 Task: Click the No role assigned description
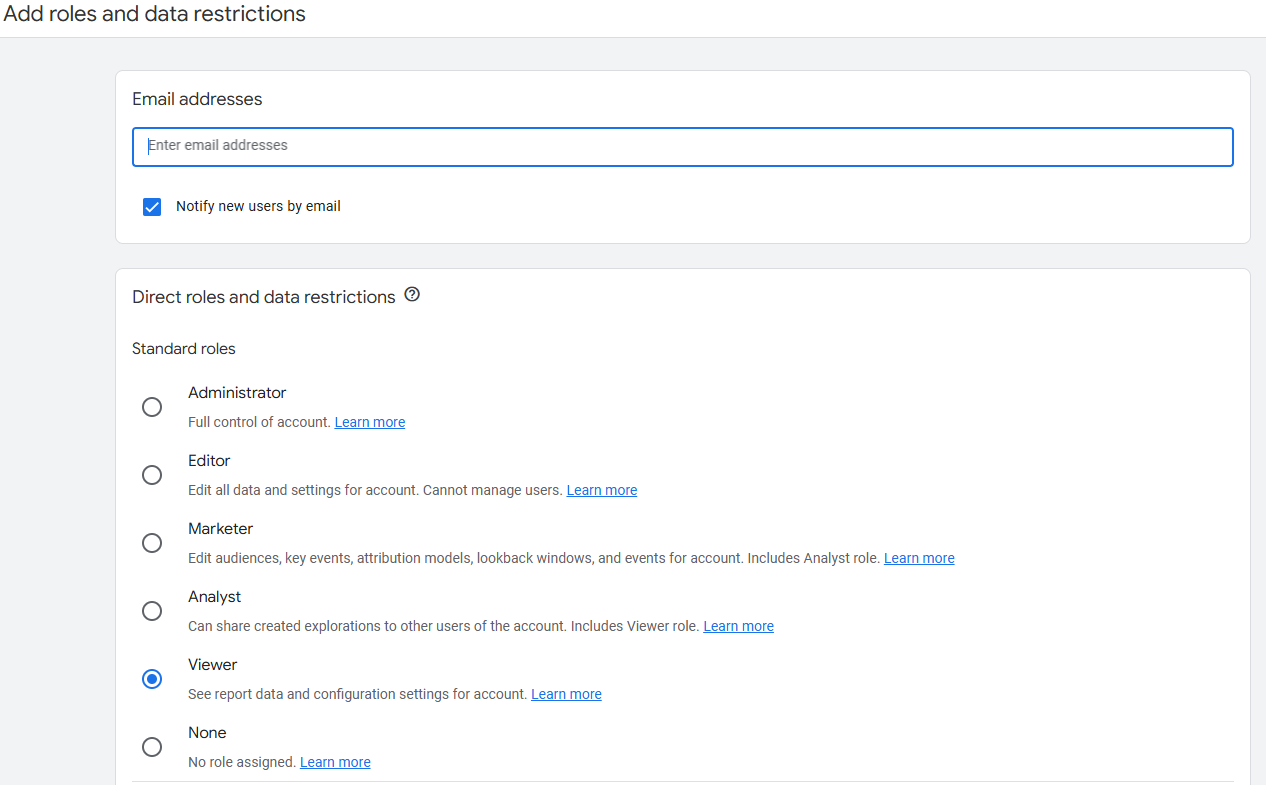[242, 762]
